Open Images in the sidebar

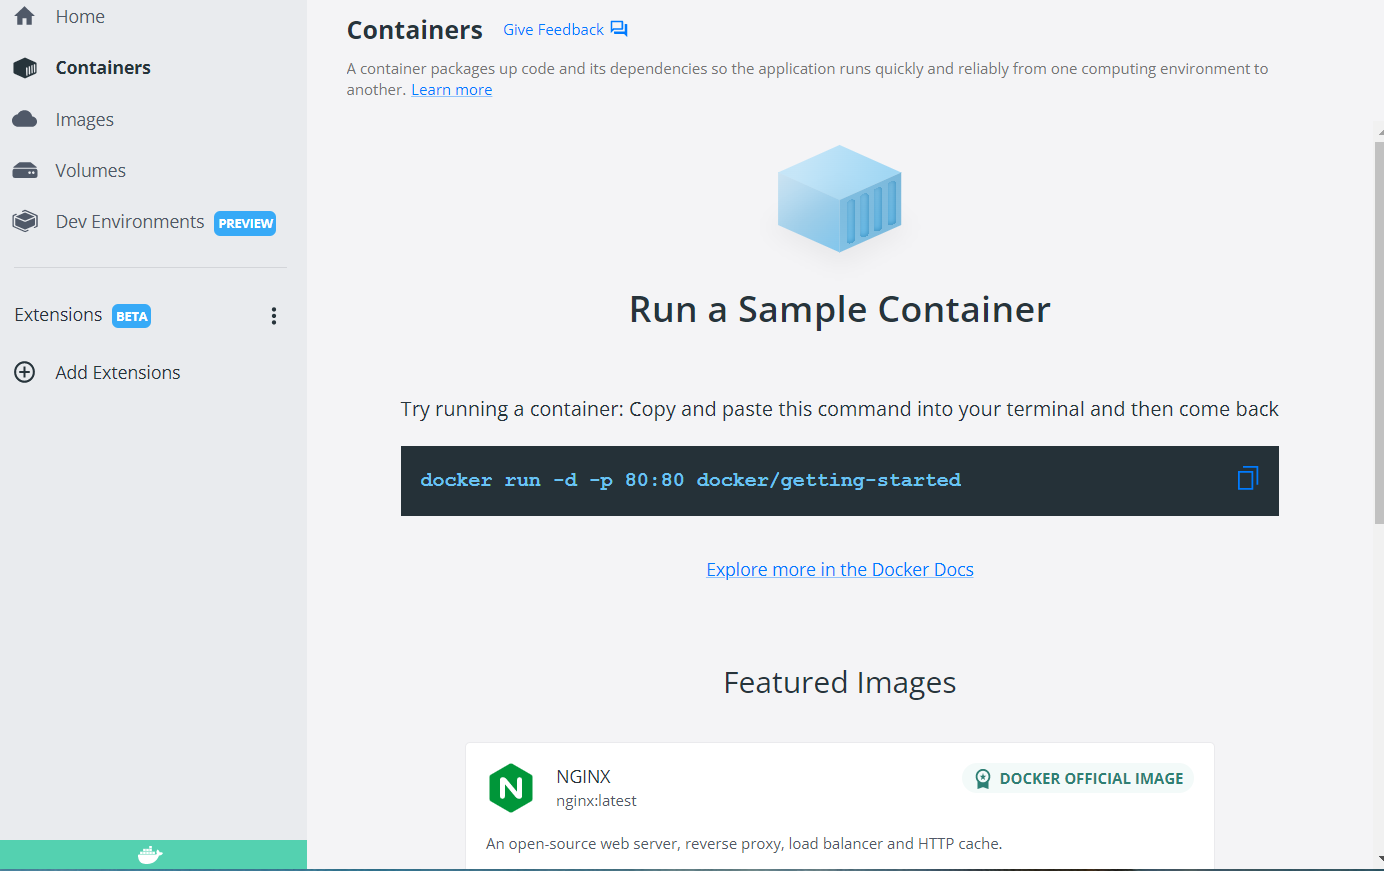(x=85, y=120)
